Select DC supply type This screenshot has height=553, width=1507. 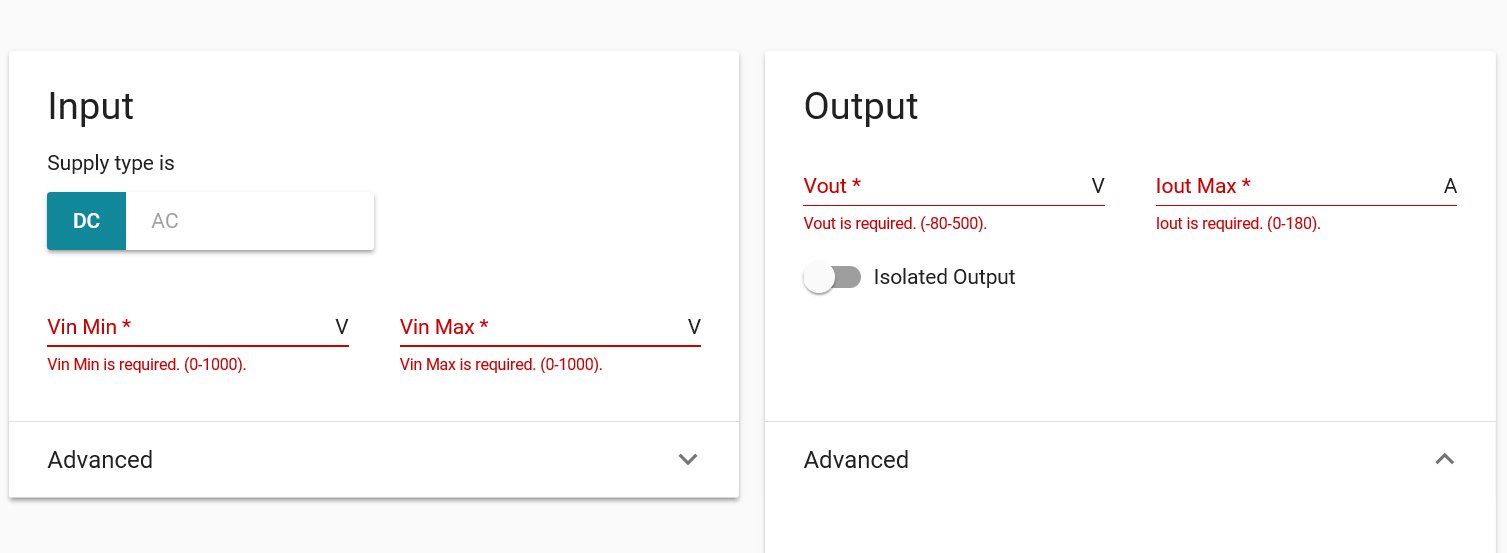click(x=87, y=221)
